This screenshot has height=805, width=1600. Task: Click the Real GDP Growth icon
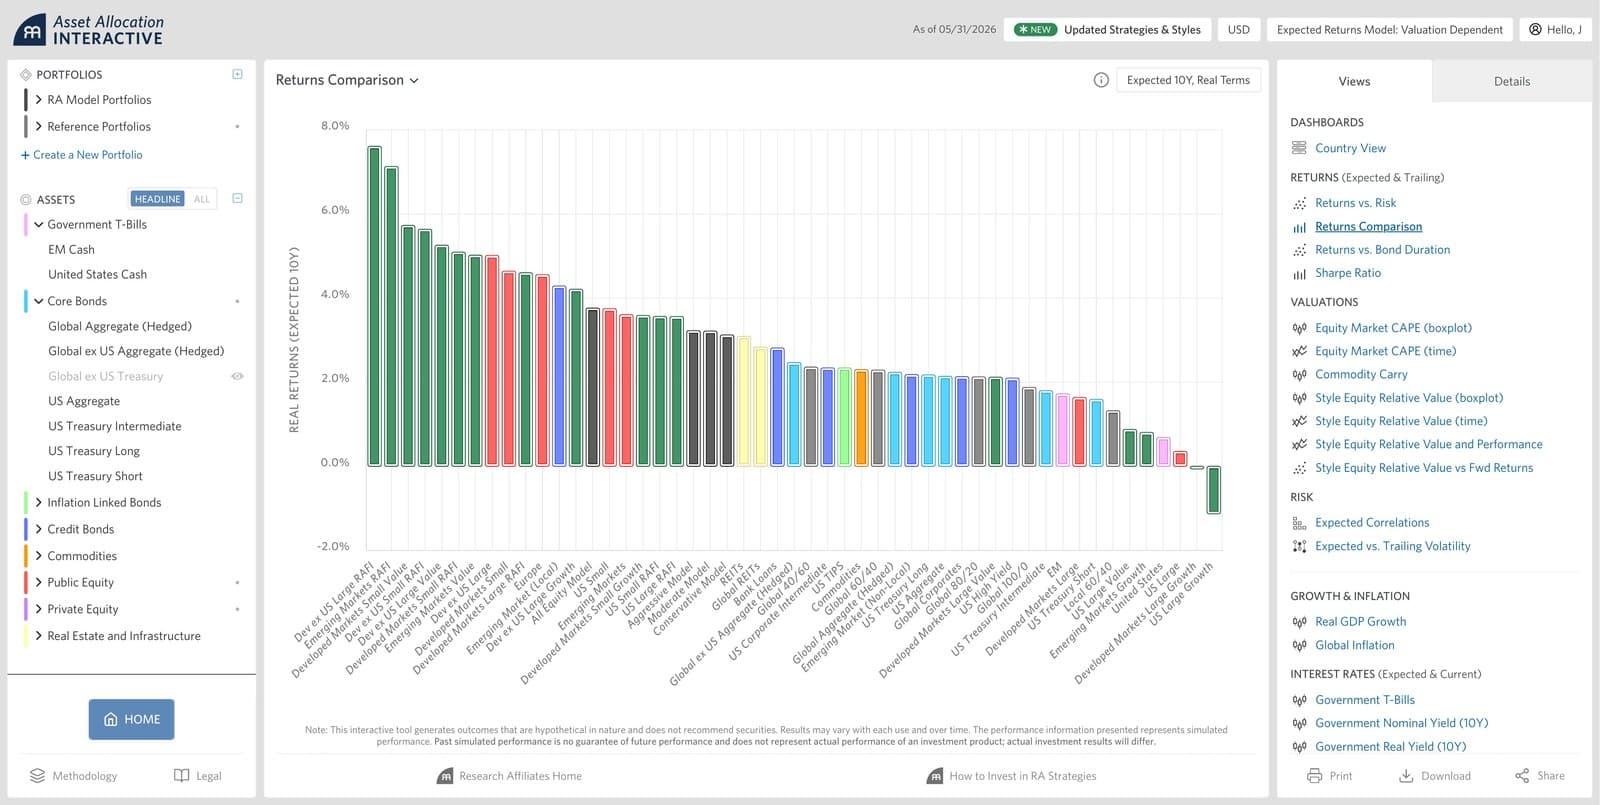[1299, 622]
